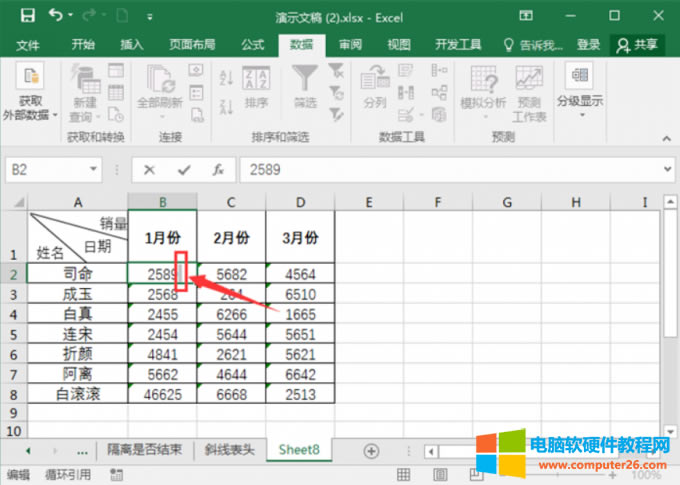Screen dimensions: 680x485
Task: Select cell containing 46625
Action: 162,394
